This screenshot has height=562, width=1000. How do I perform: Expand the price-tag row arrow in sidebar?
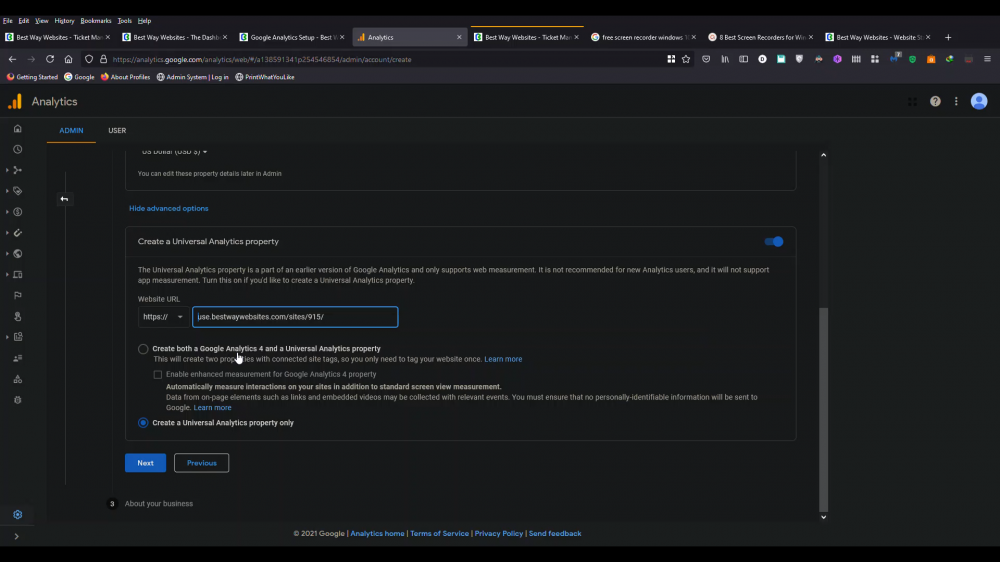pyautogui.click(x=7, y=191)
